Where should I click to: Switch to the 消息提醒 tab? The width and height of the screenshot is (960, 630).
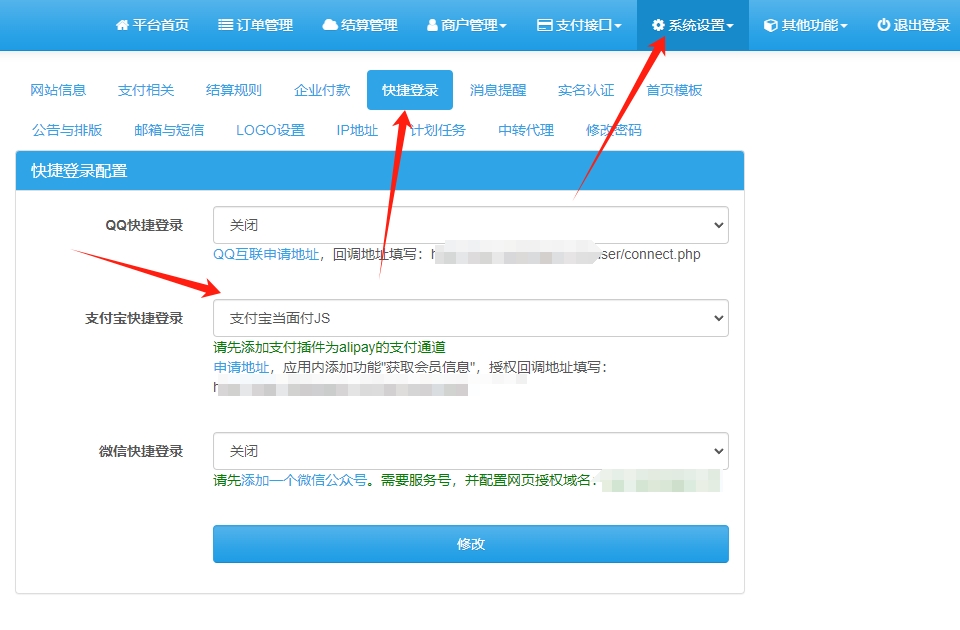coord(497,89)
